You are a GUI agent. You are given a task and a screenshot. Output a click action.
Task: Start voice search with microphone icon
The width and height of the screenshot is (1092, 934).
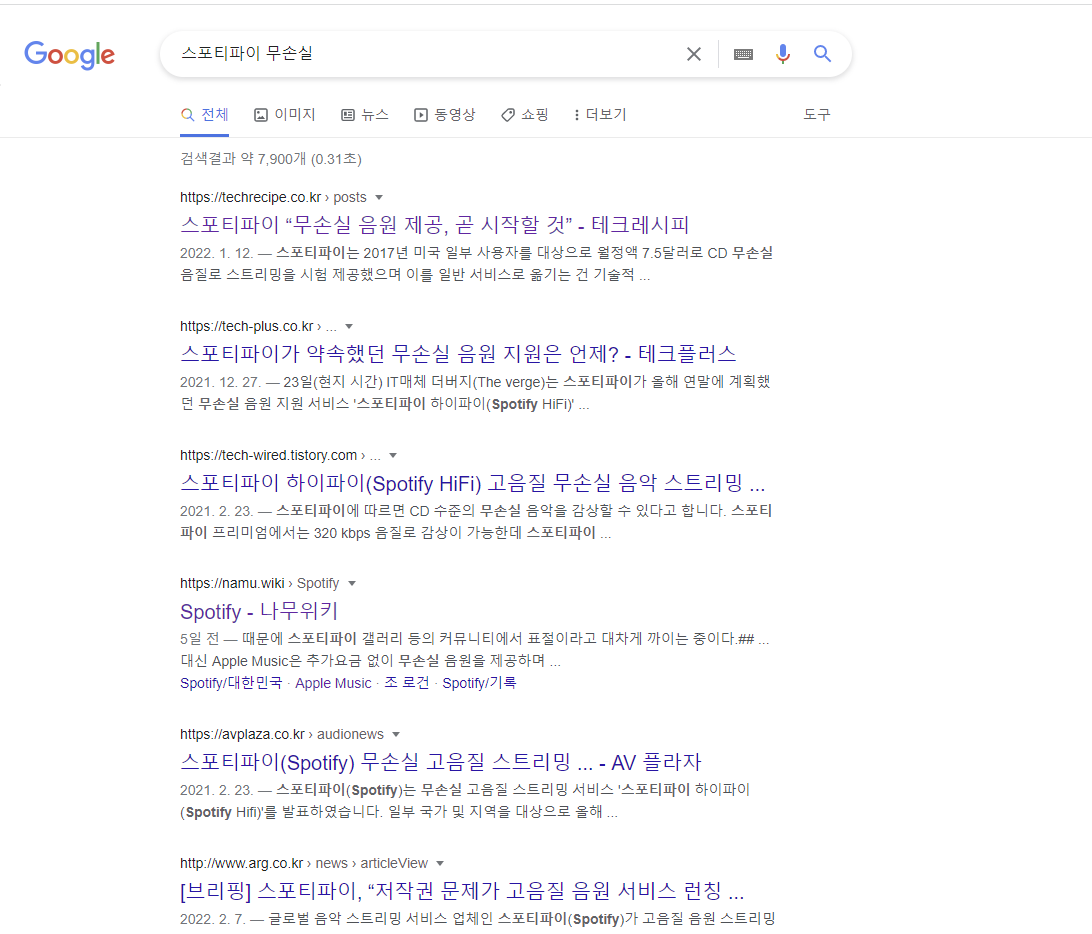coord(783,54)
